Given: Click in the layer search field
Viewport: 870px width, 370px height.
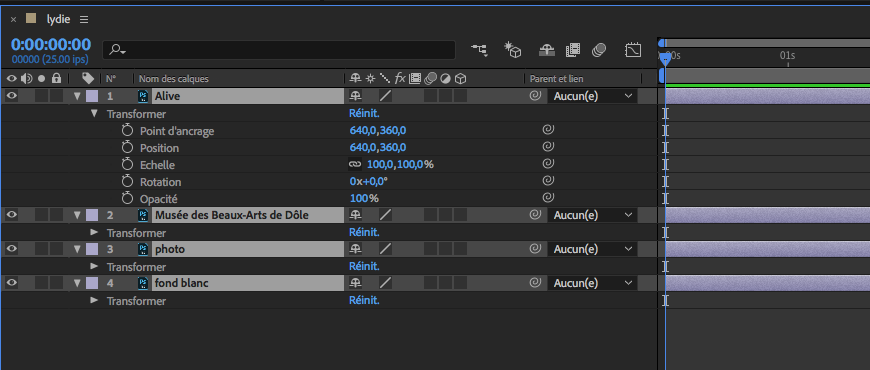Looking at the screenshot, I should [x=279, y=50].
